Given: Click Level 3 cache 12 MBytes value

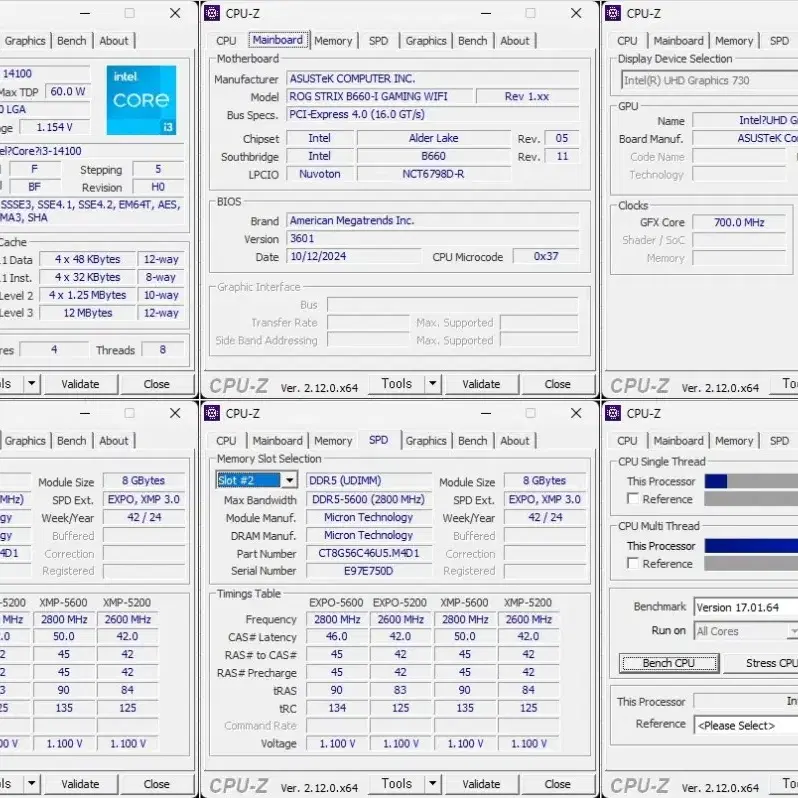Looking at the screenshot, I should coord(88,313).
